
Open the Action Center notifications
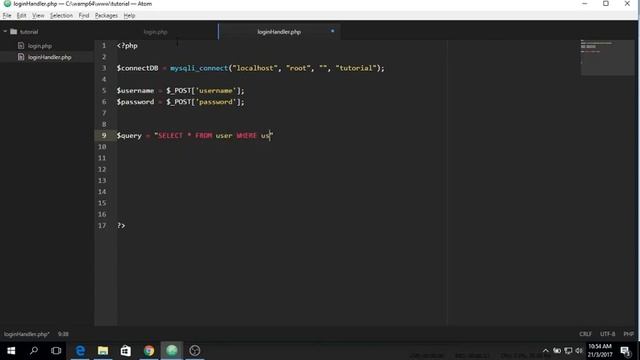625,351
